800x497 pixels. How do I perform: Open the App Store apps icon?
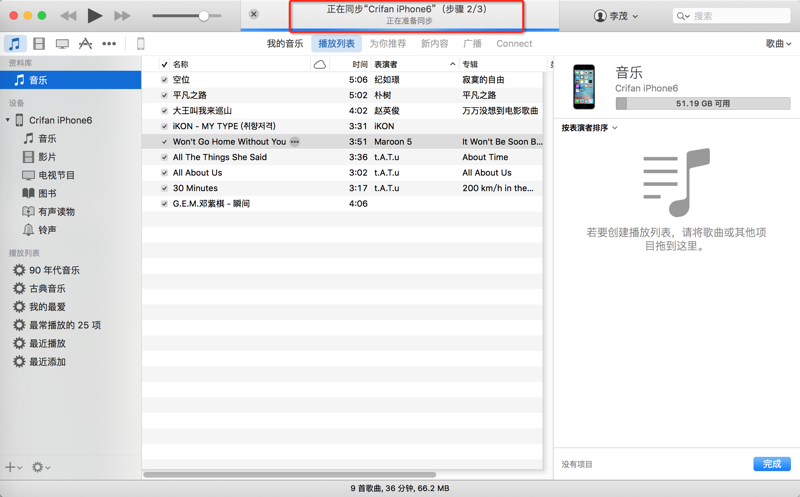pos(85,43)
